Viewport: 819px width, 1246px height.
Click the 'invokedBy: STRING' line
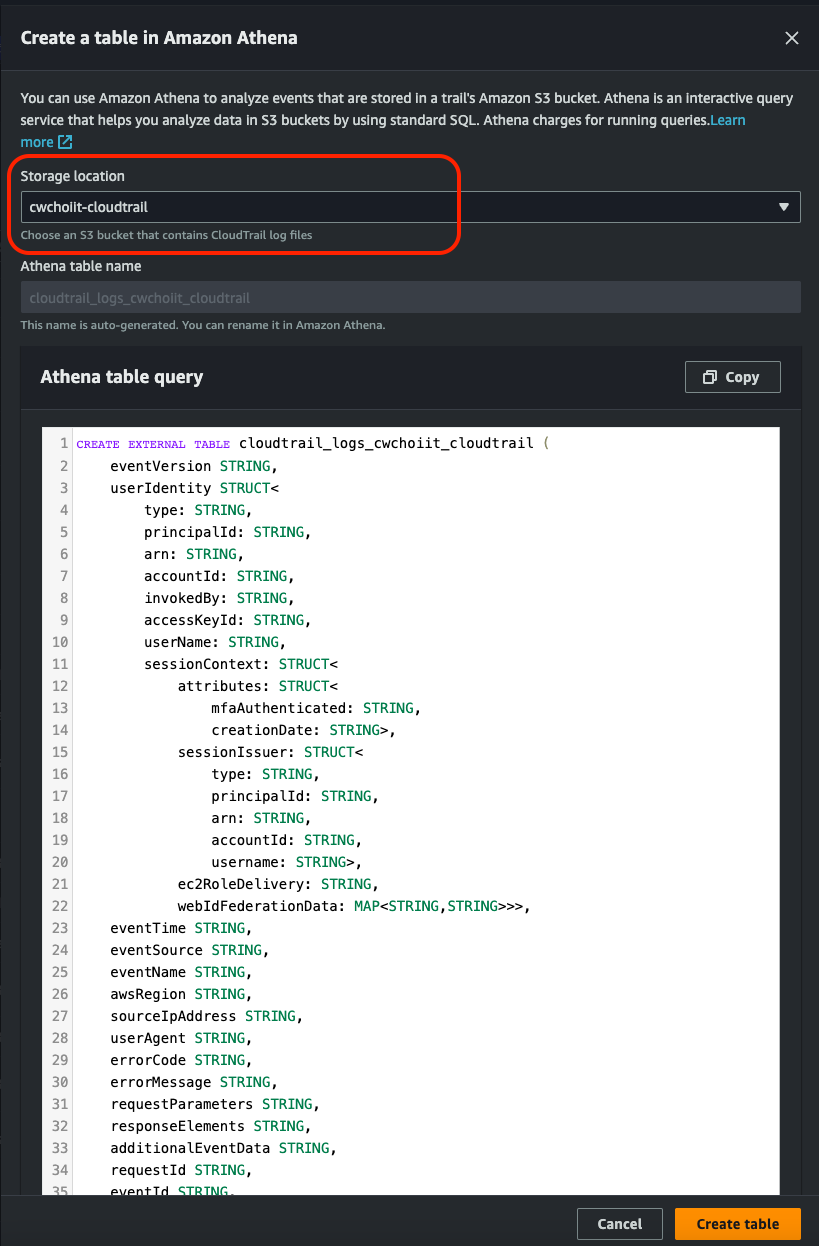[x=220, y=598]
